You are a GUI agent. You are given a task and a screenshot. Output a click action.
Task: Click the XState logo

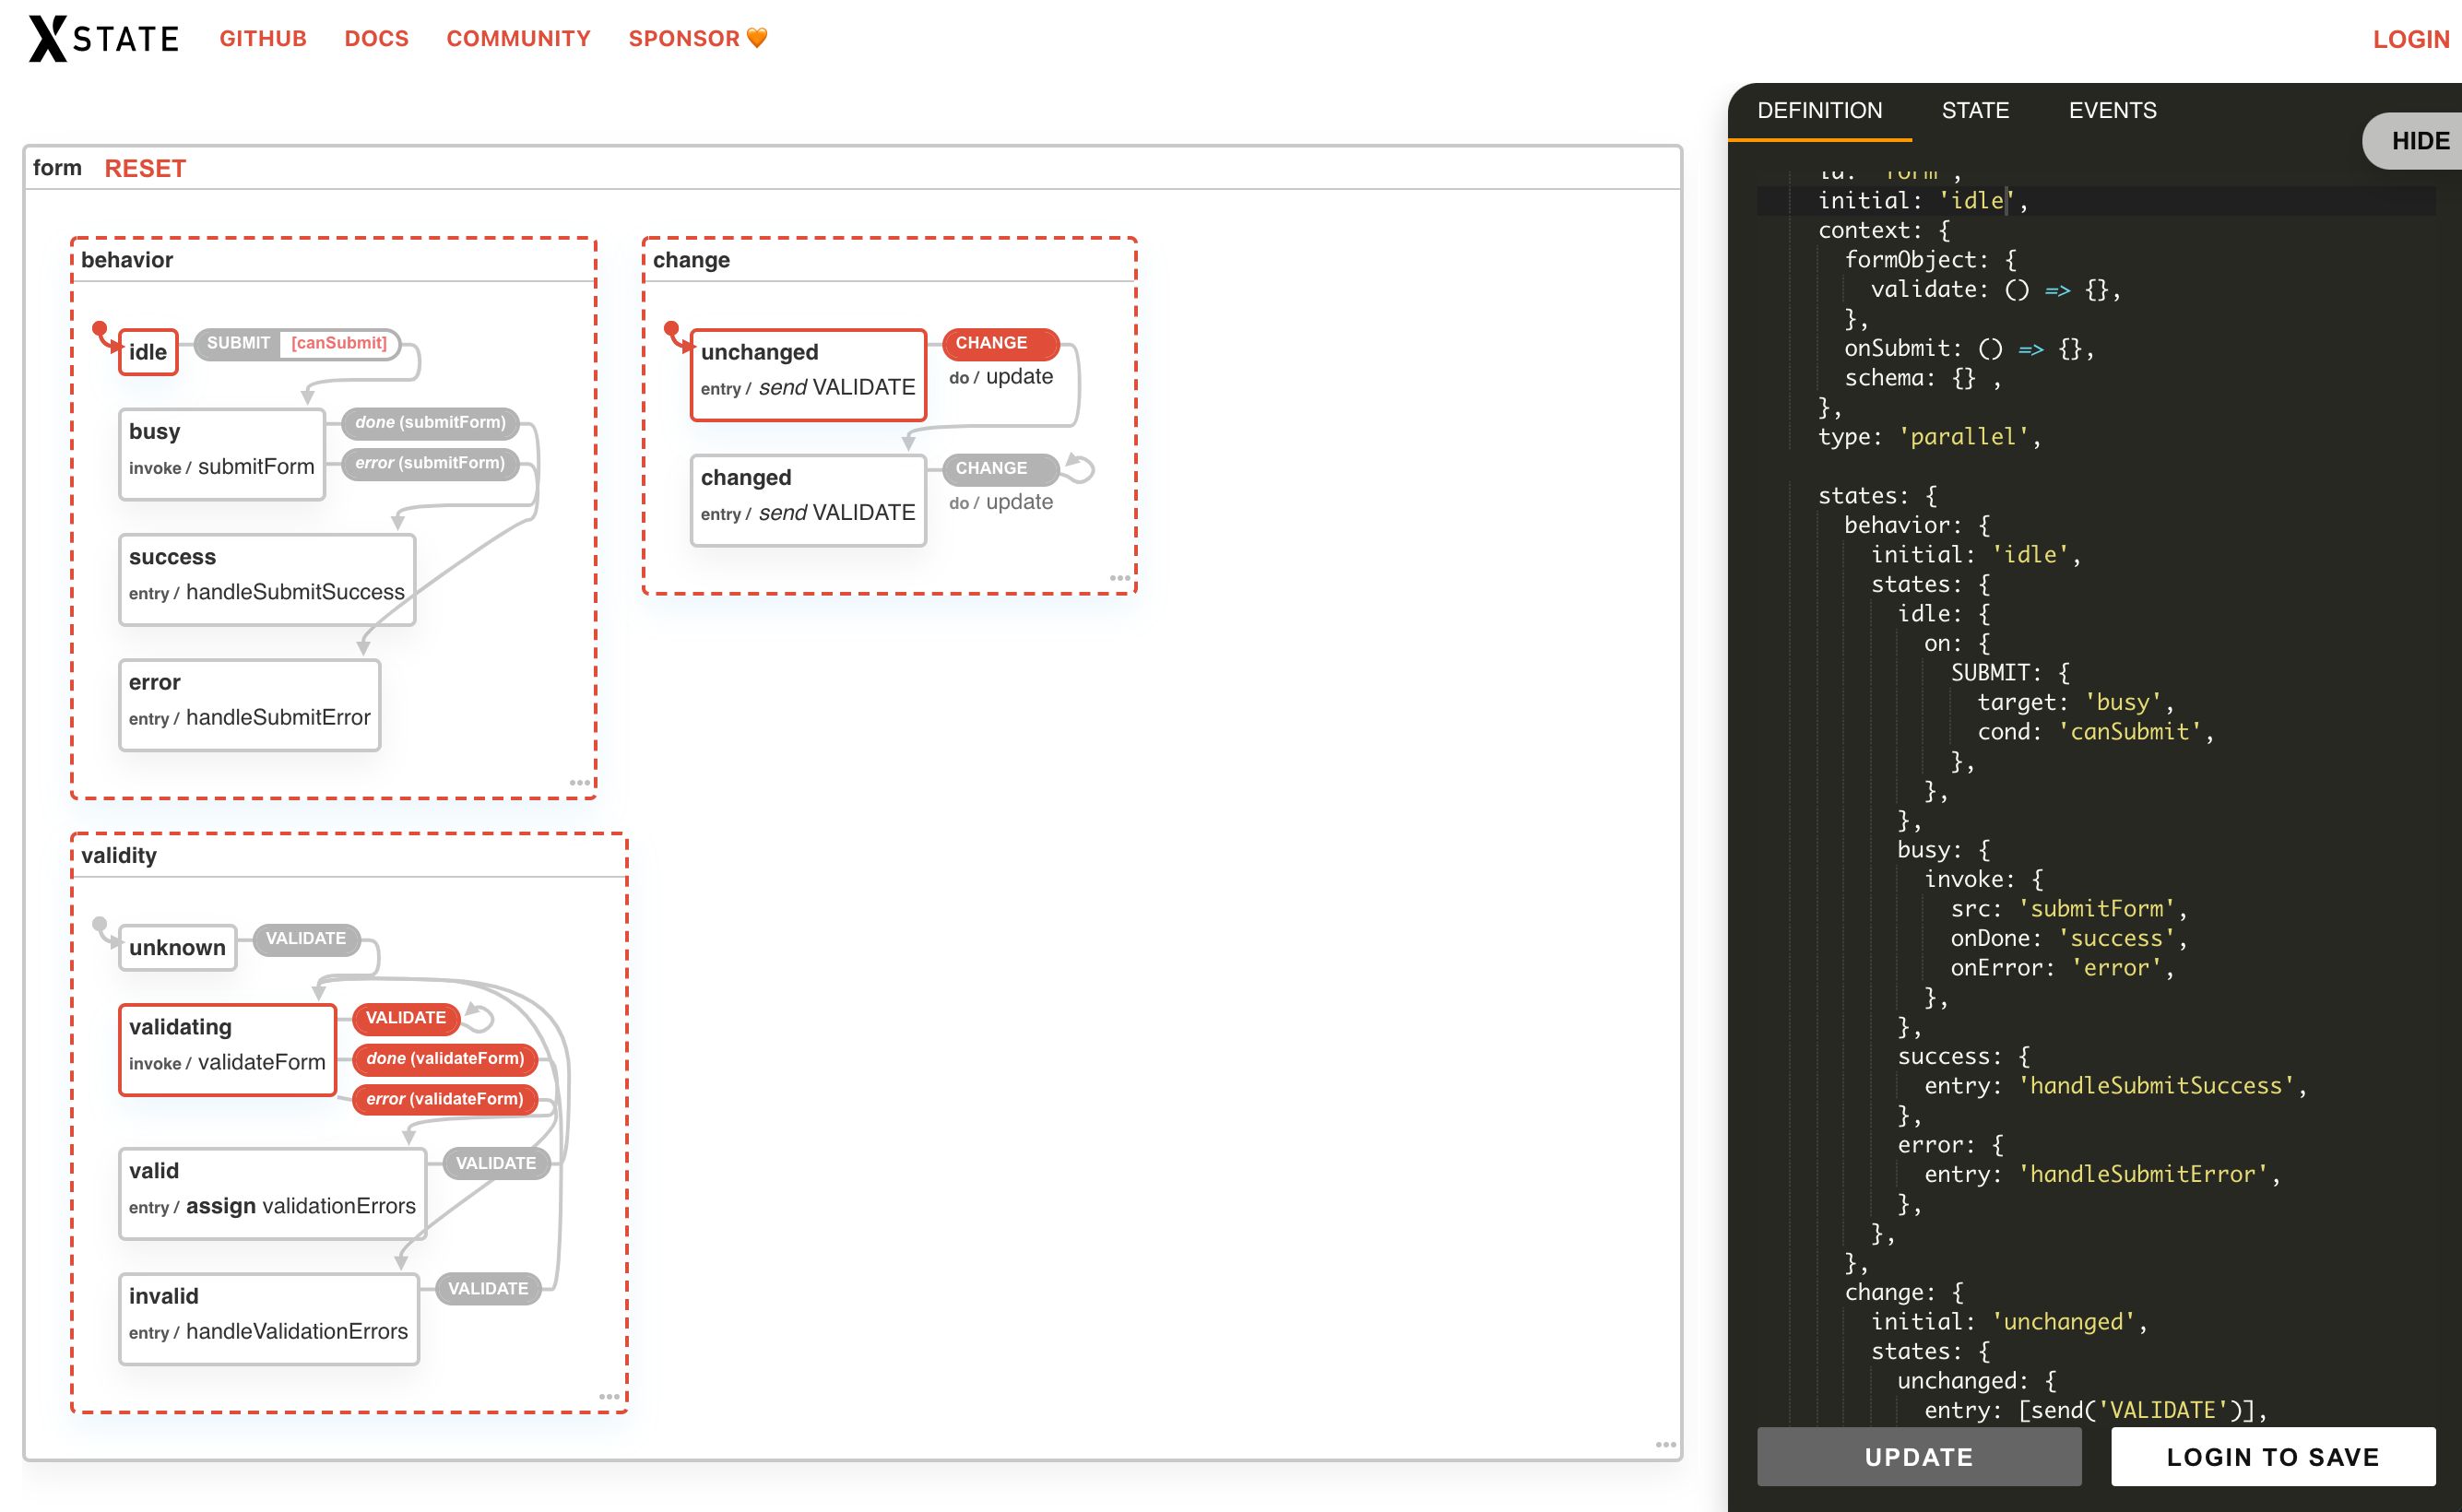pyautogui.click(x=104, y=38)
